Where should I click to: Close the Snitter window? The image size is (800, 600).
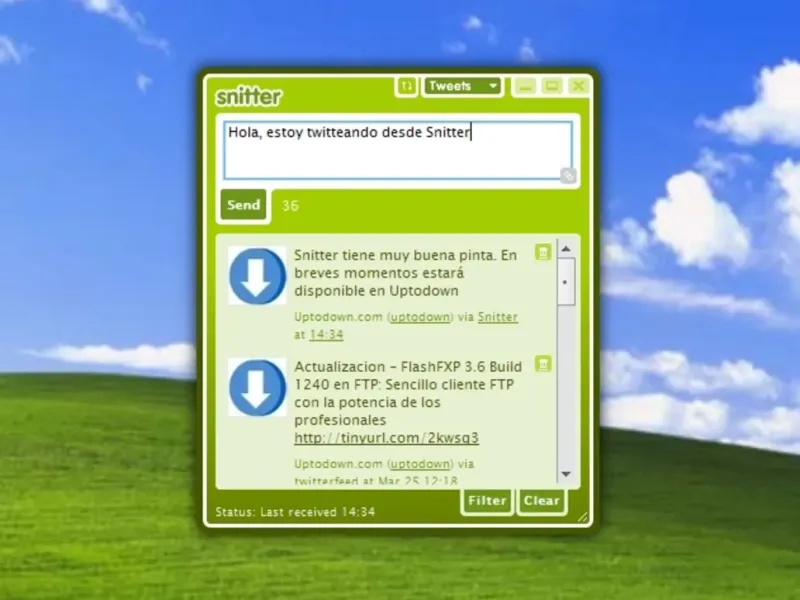click(578, 86)
